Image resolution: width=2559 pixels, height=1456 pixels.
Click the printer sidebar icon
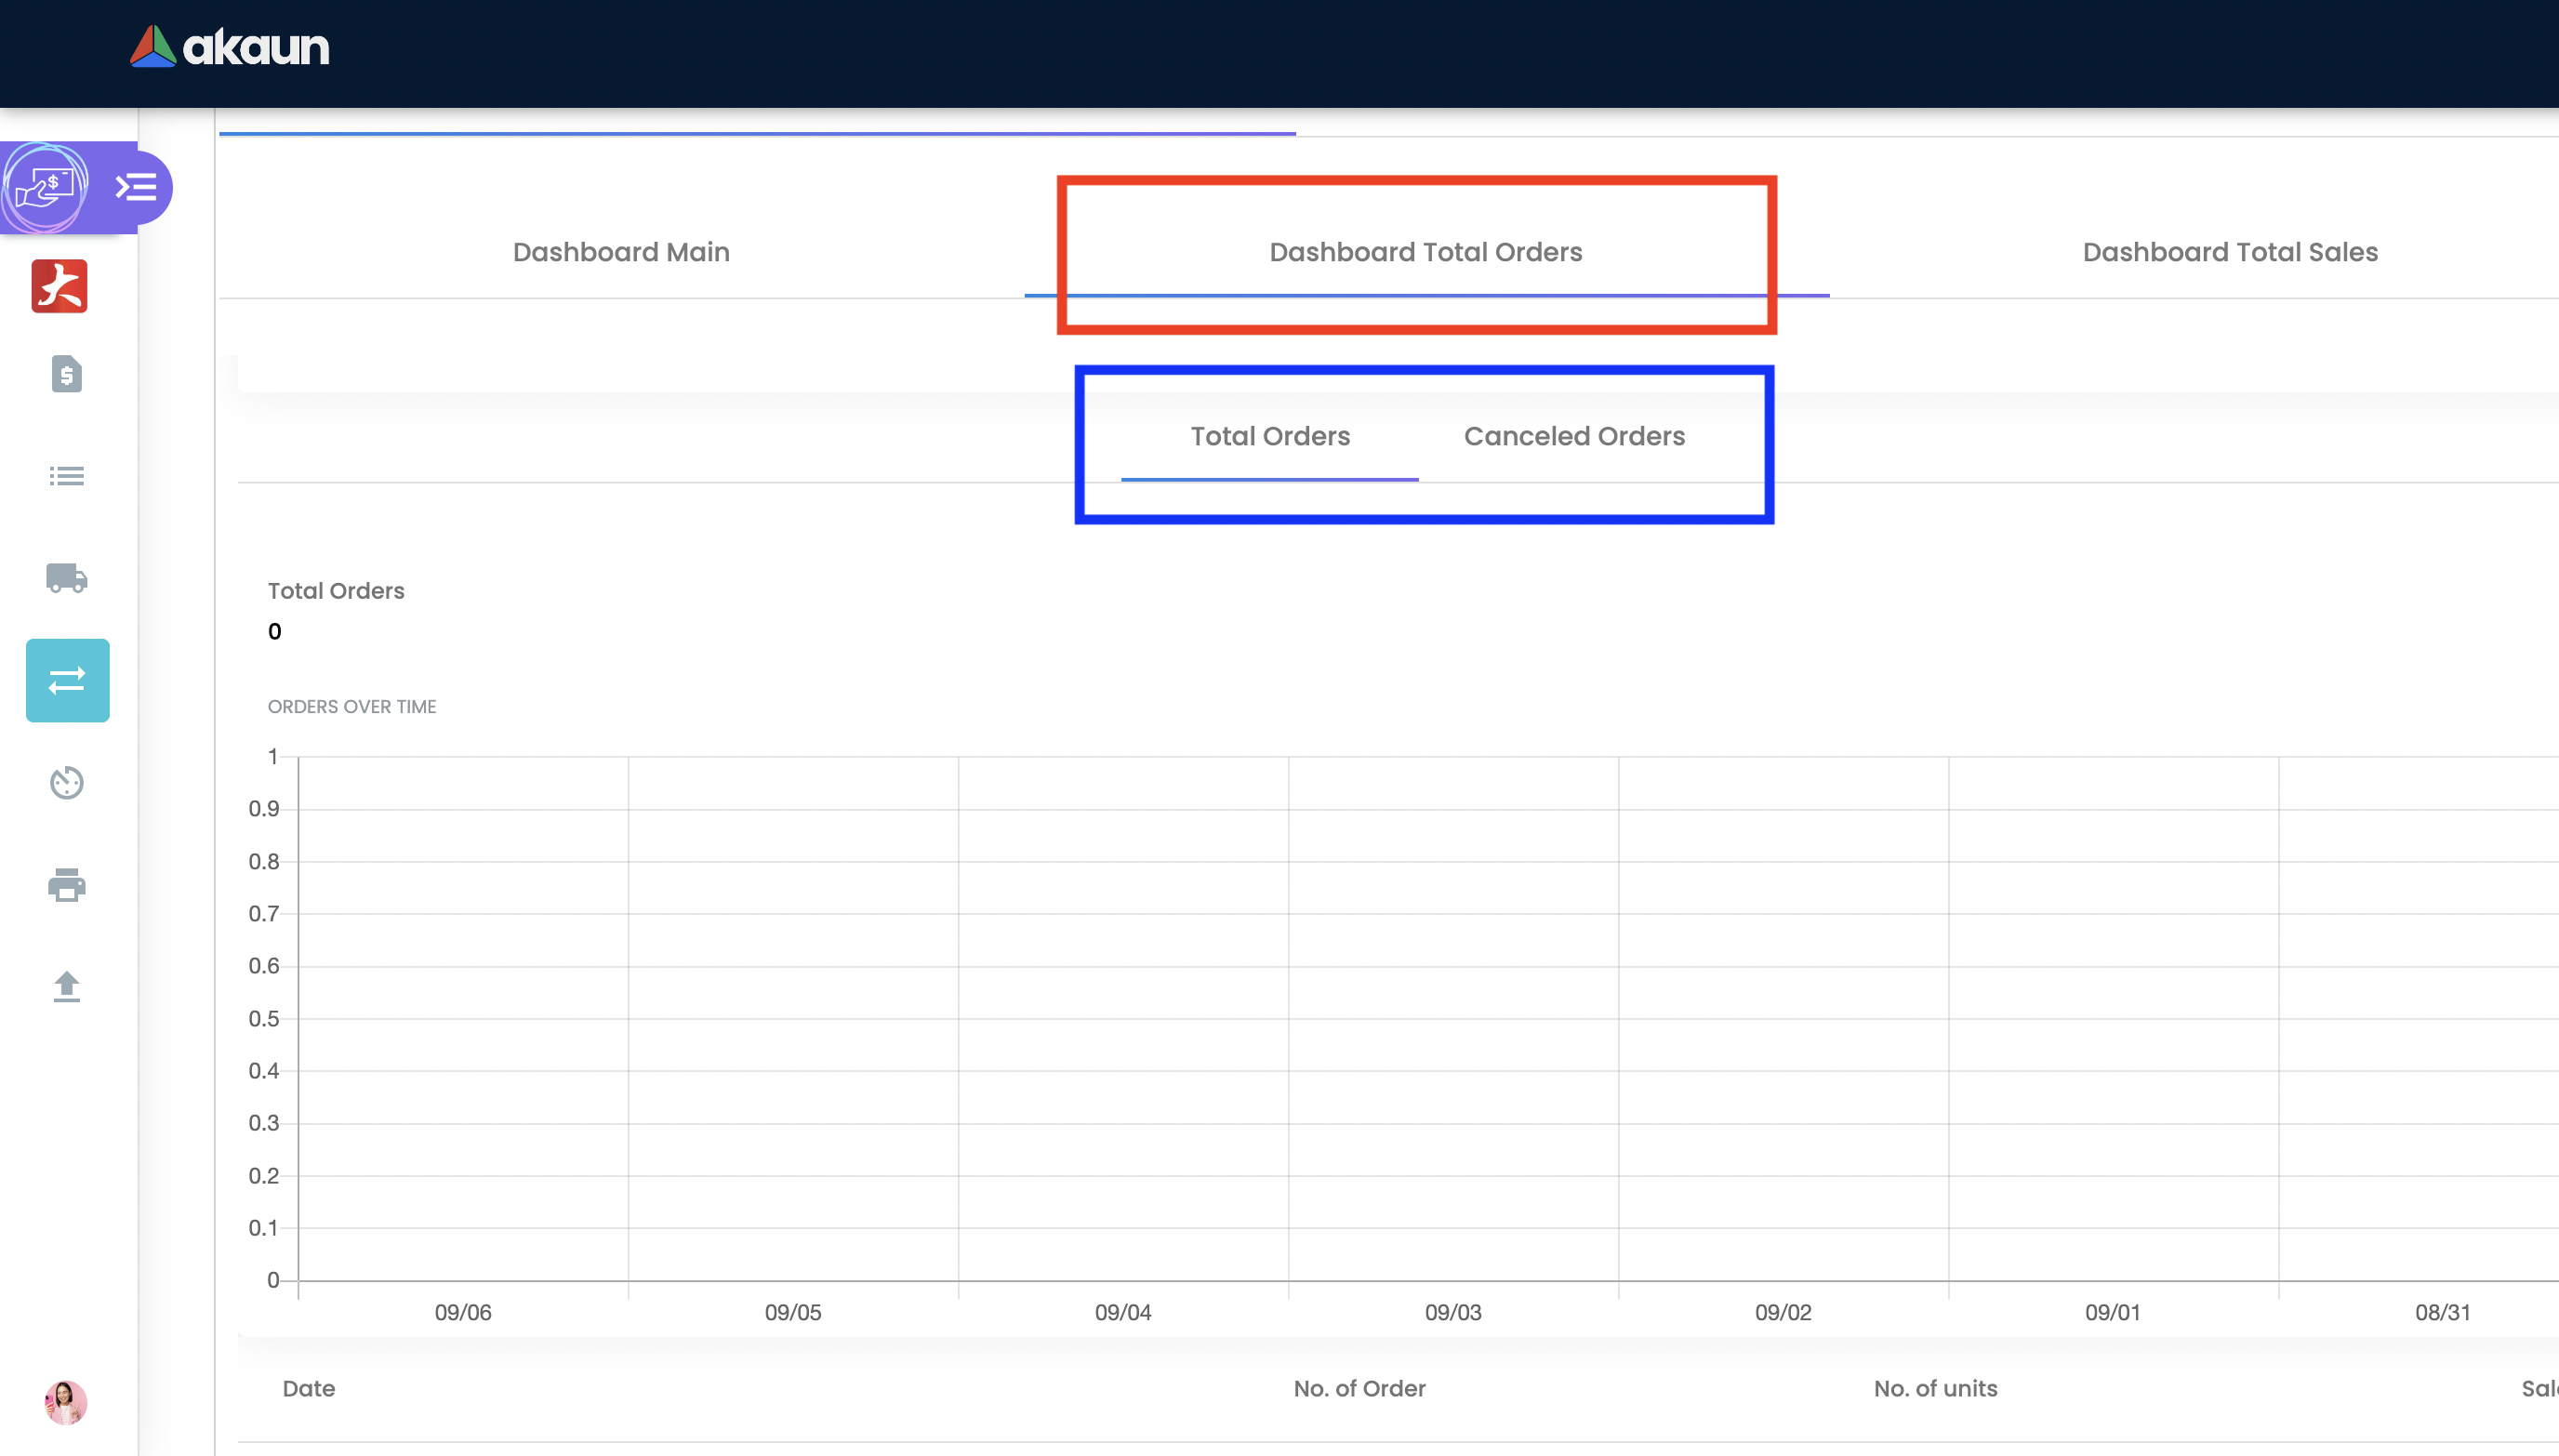(66, 885)
